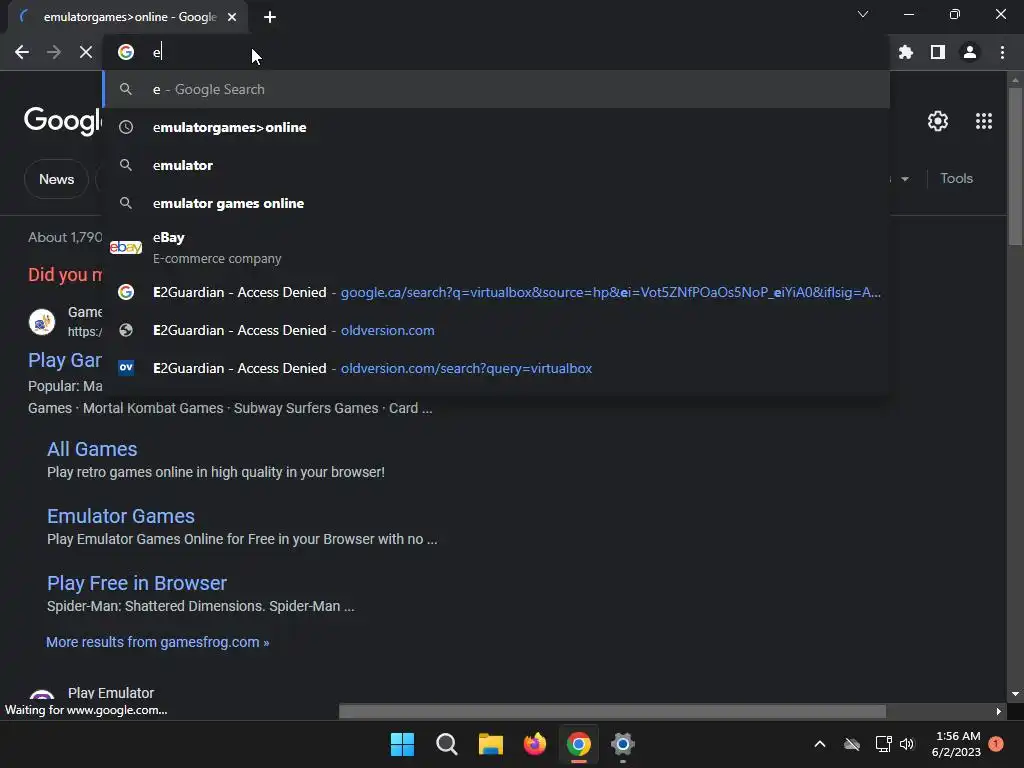This screenshot has height=768, width=1024.
Task: Click the cloud sync tray icon
Action: pos(852,744)
